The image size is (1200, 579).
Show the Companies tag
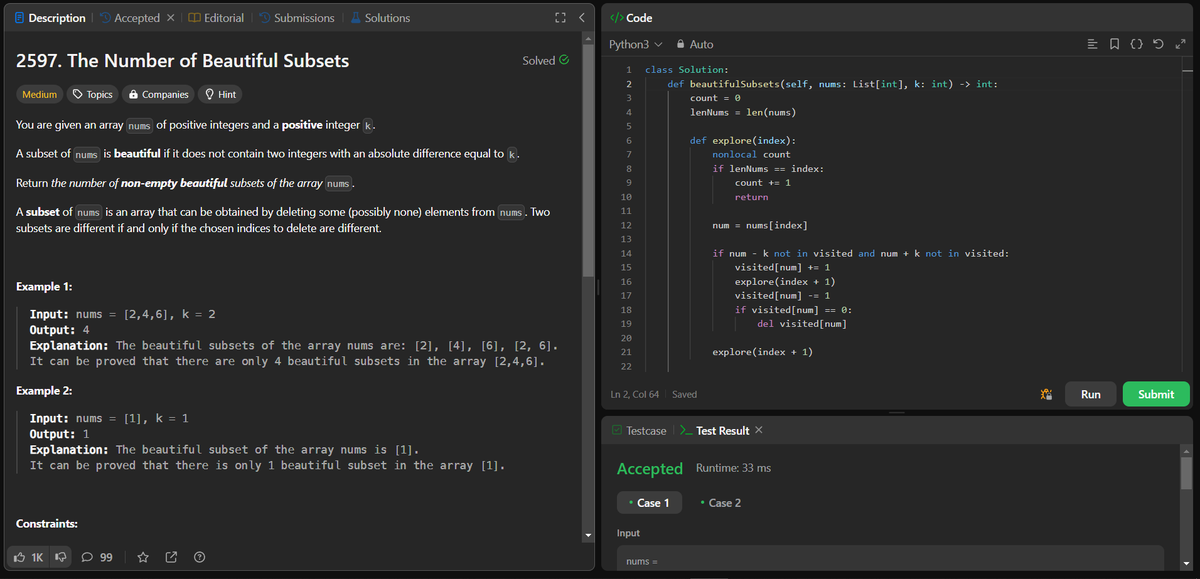[x=158, y=94]
